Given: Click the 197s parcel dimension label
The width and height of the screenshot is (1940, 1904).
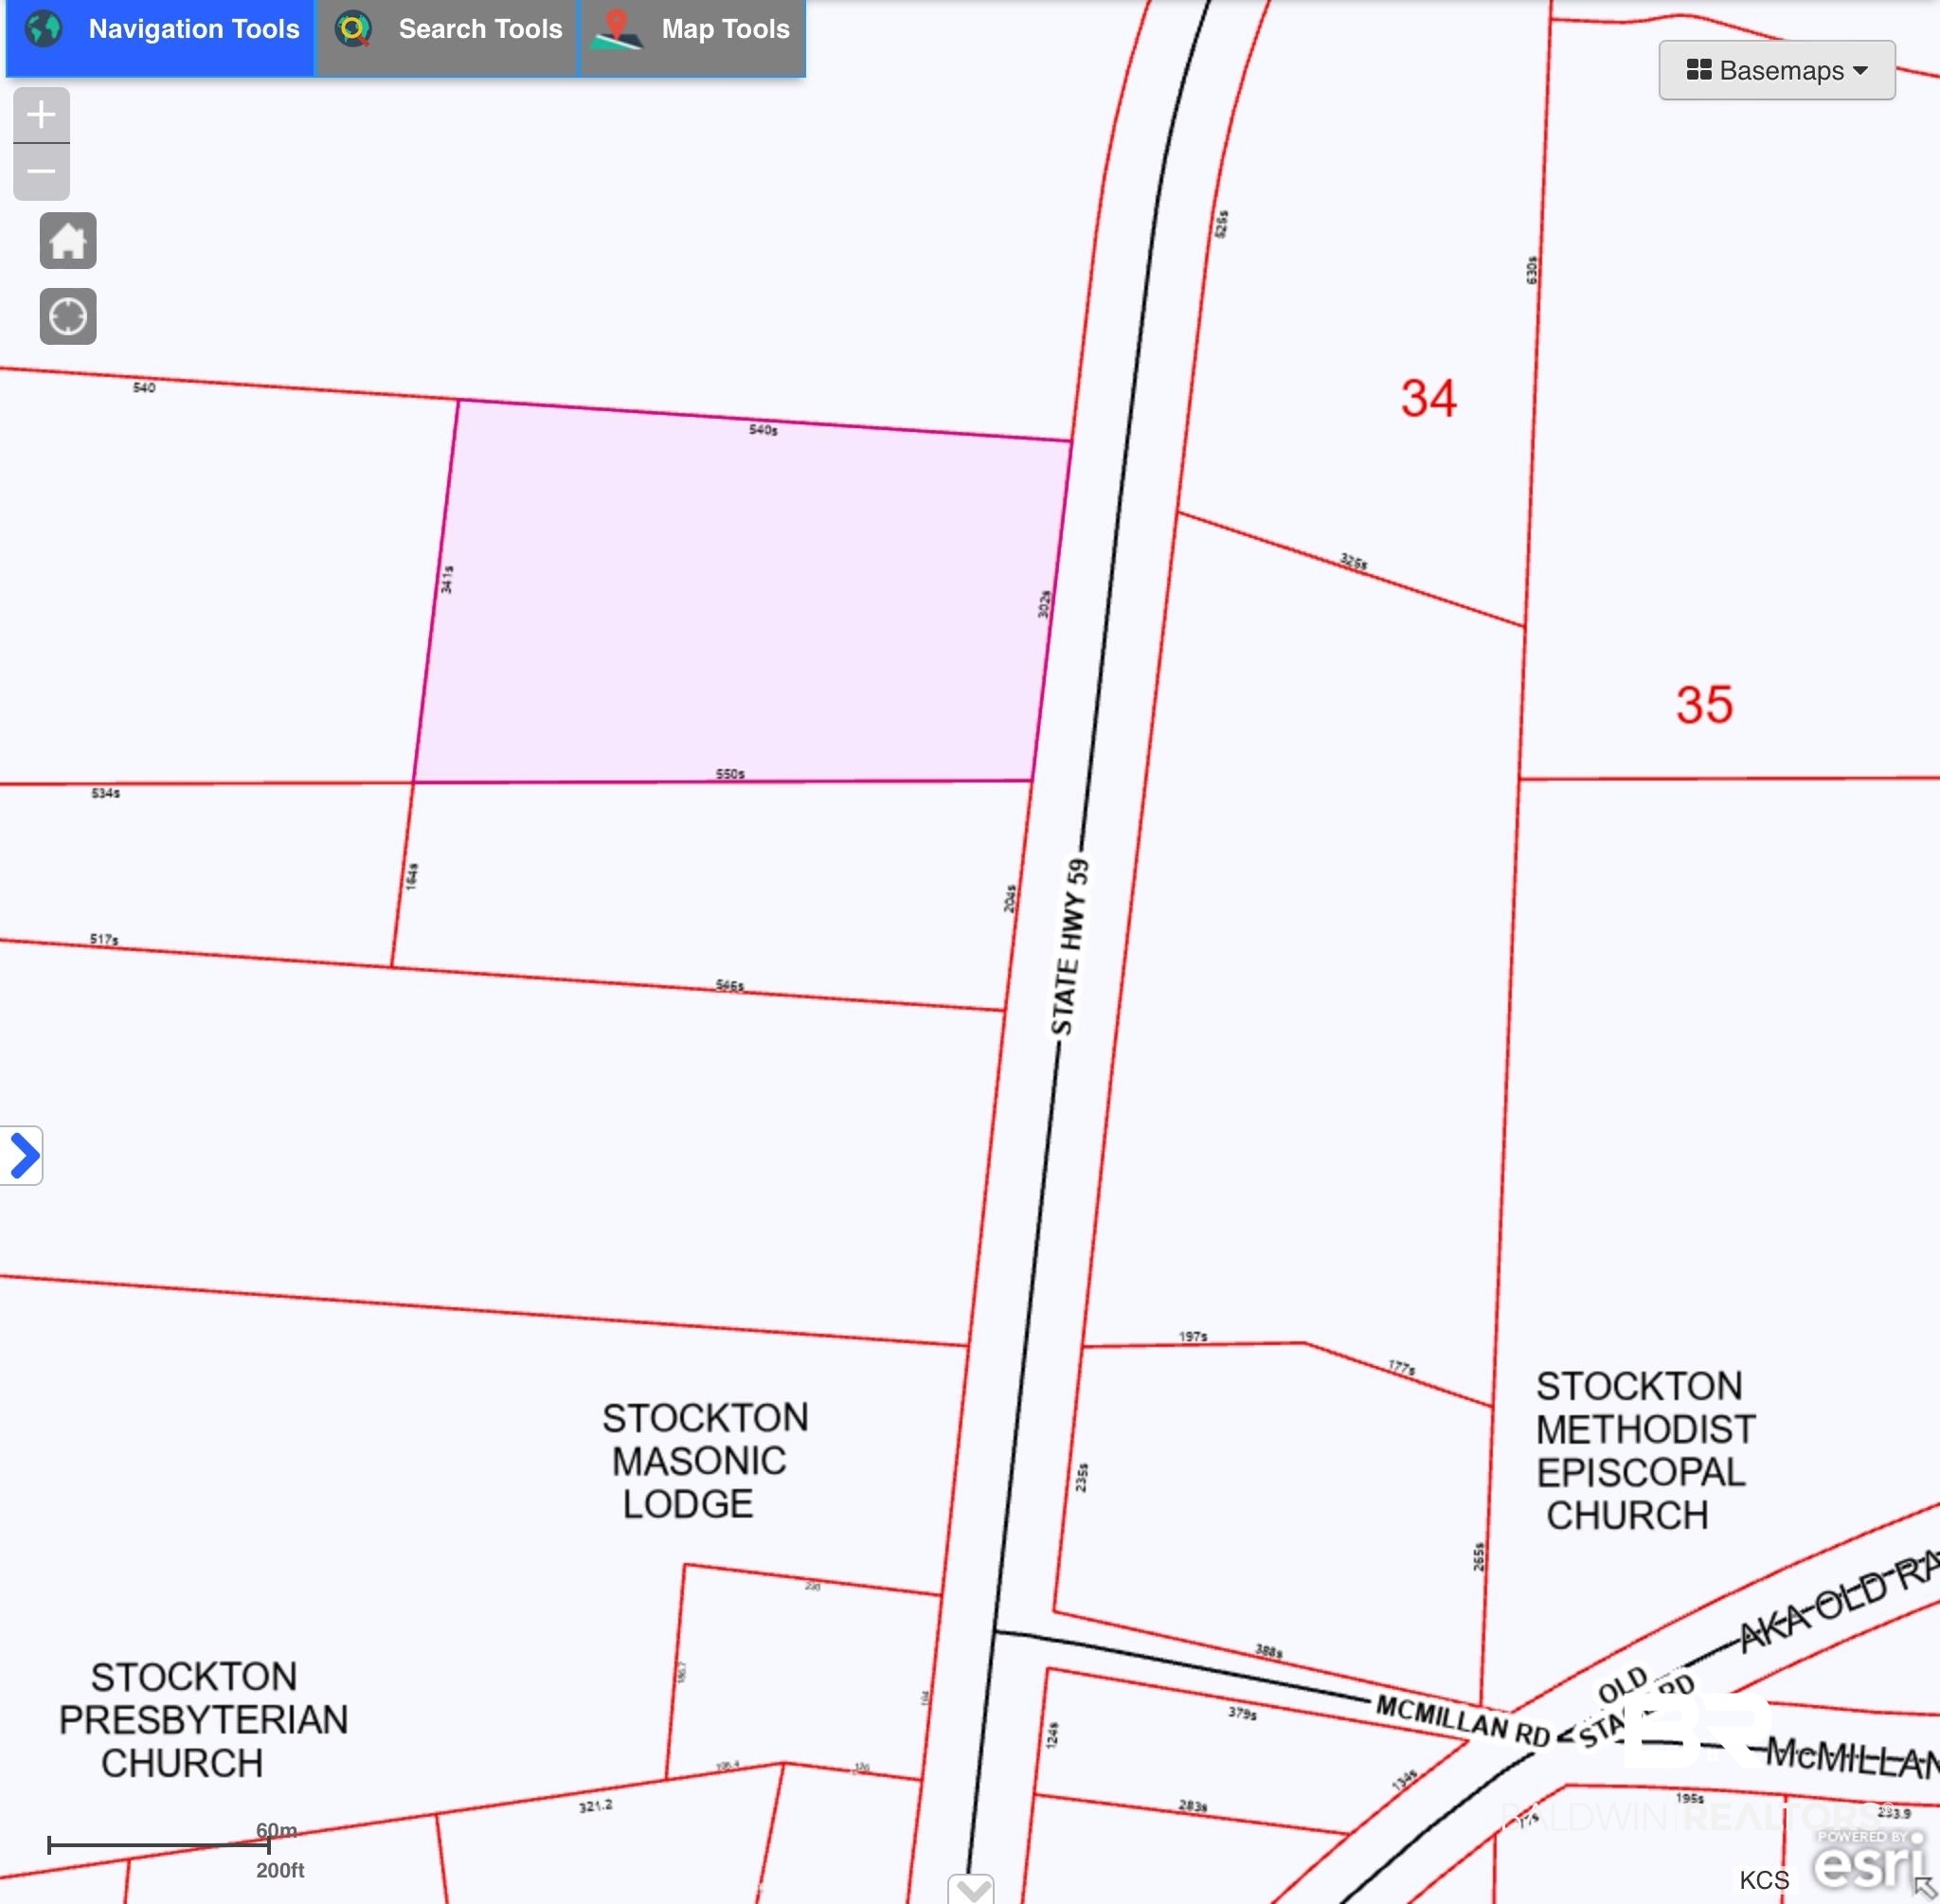Looking at the screenshot, I should pyautogui.click(x=1193, y=1336).
